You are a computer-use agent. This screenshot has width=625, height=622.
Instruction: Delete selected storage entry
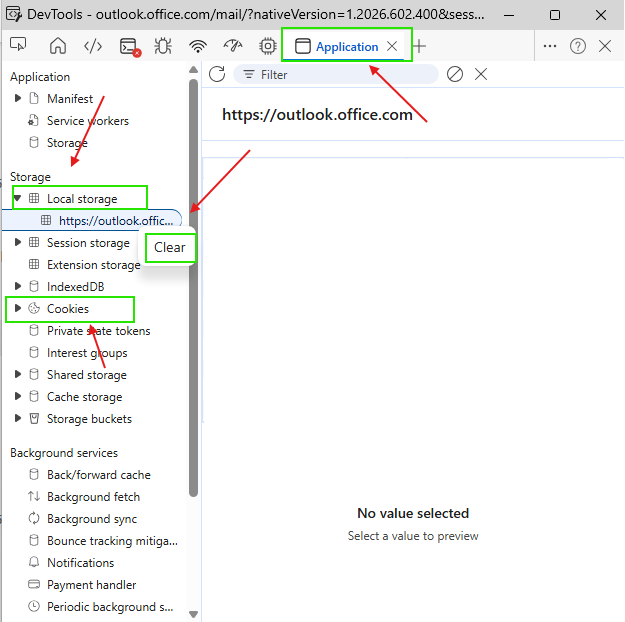(481, 74)
